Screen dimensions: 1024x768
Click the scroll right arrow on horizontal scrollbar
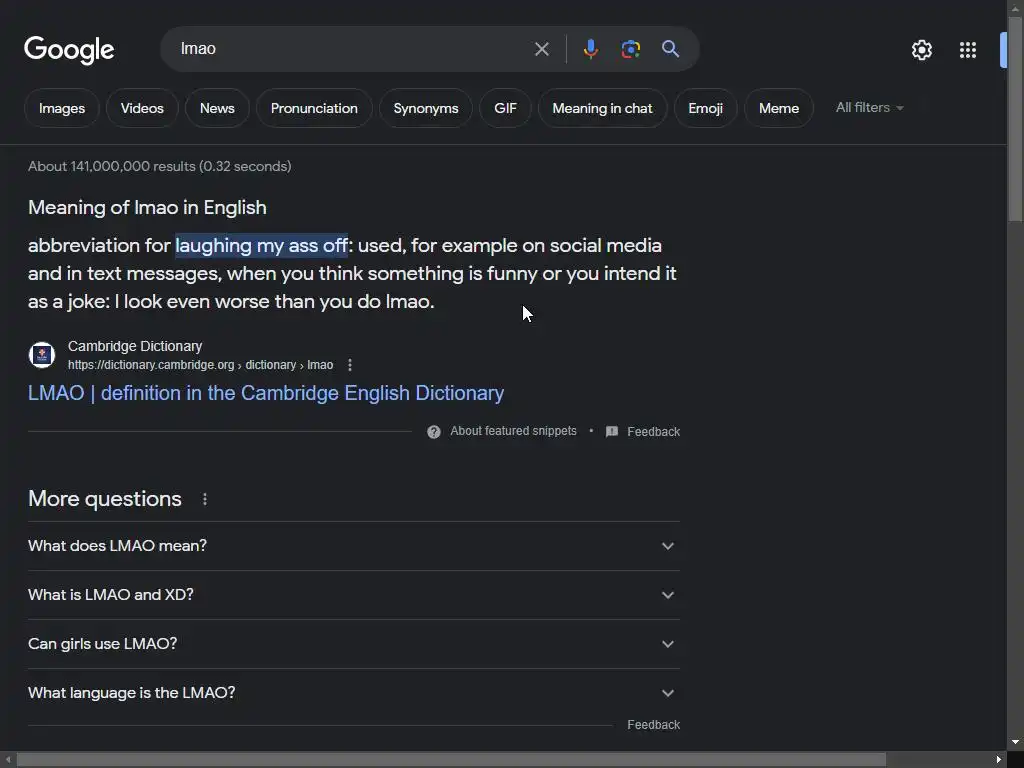click(999, 760)
